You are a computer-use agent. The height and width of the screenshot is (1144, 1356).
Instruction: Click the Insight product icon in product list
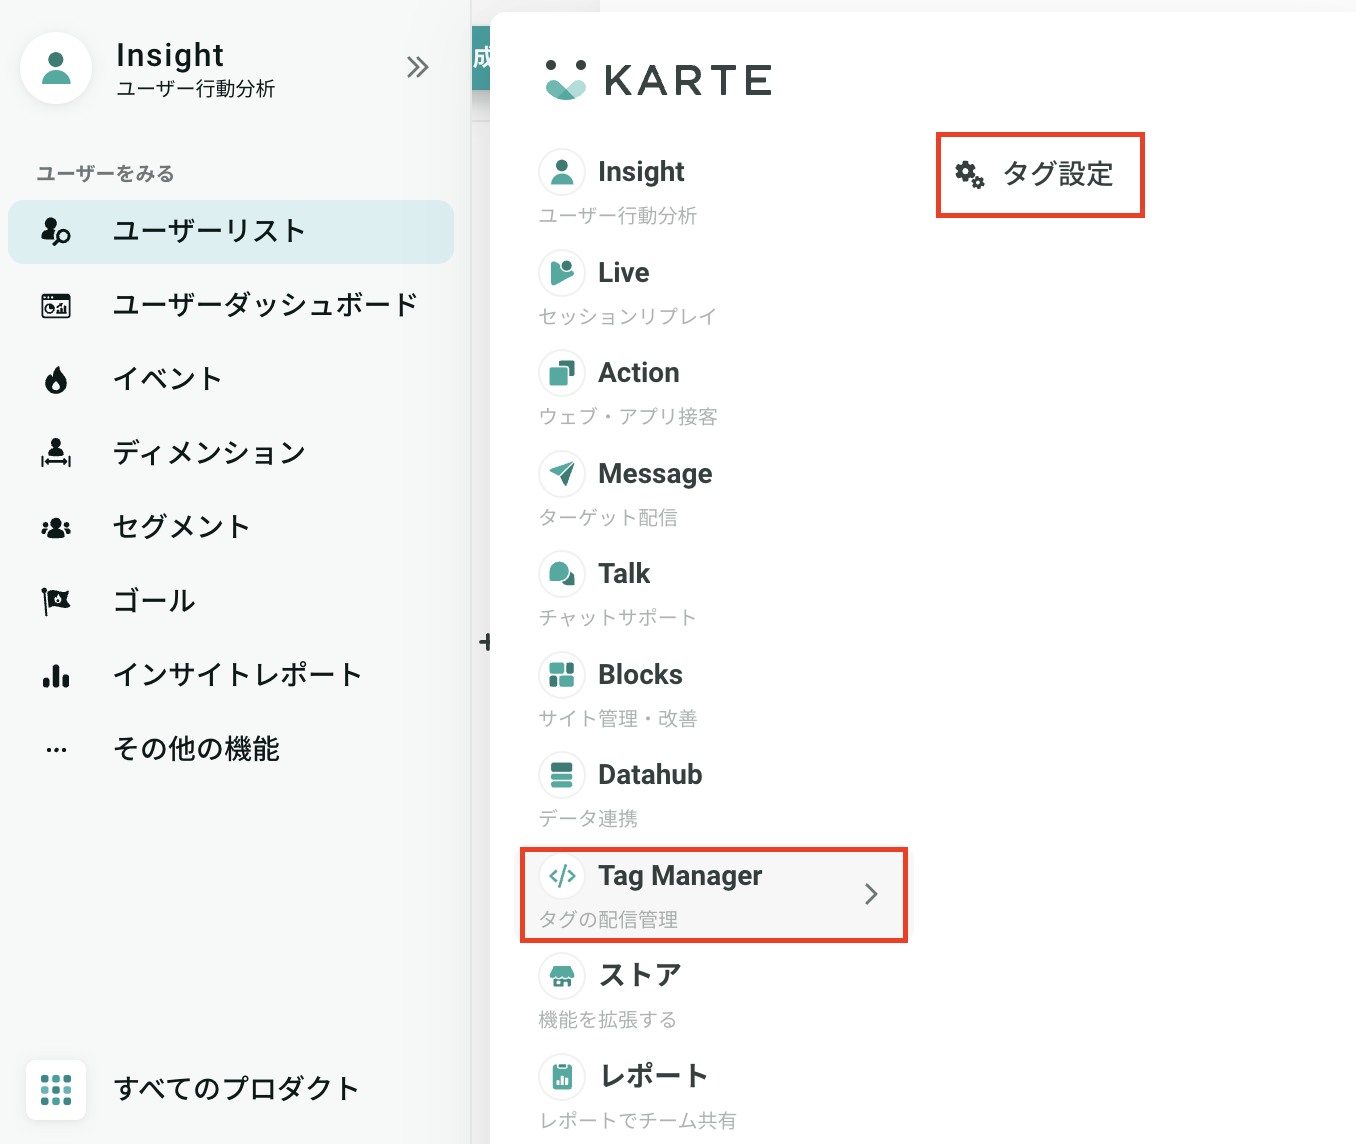(x=562, y=172)
